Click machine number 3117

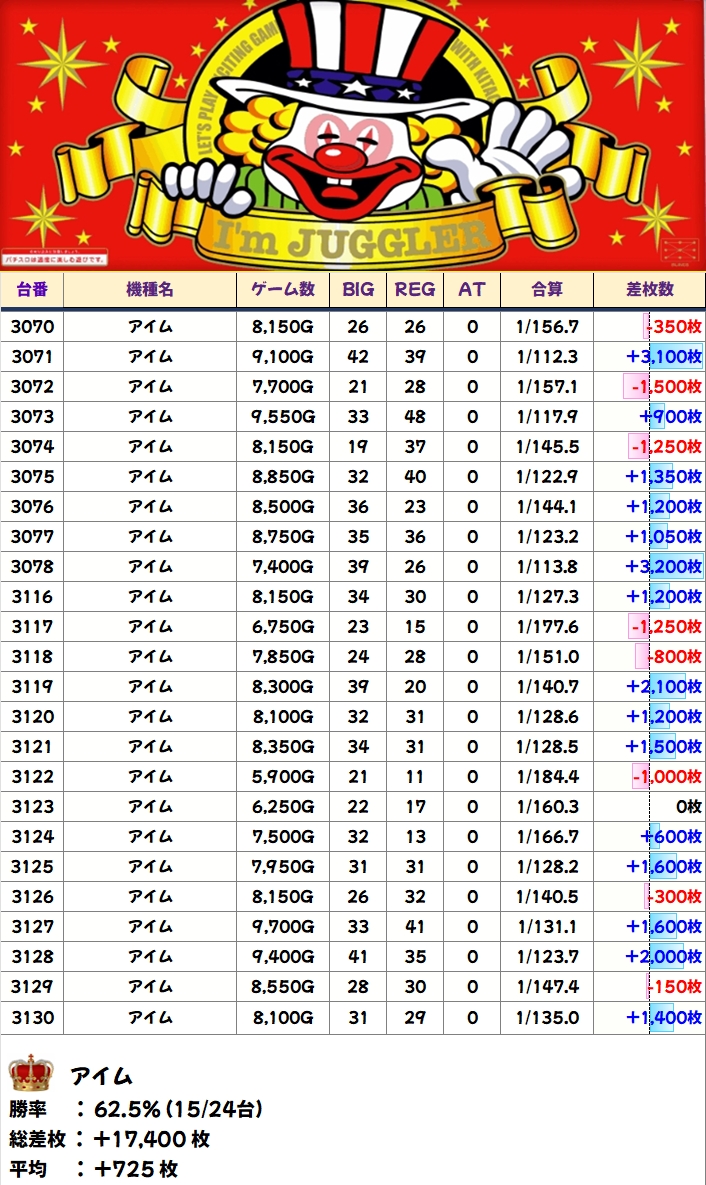point(33,627)
